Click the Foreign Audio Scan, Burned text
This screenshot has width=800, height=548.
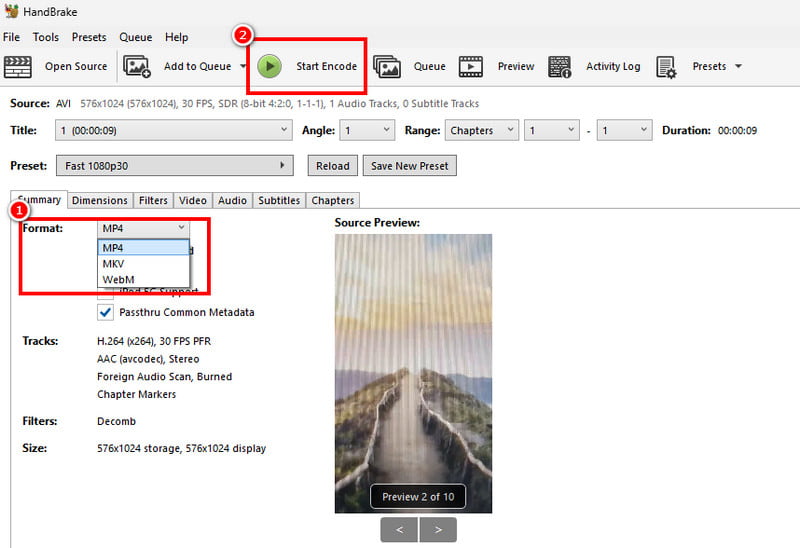164,377
